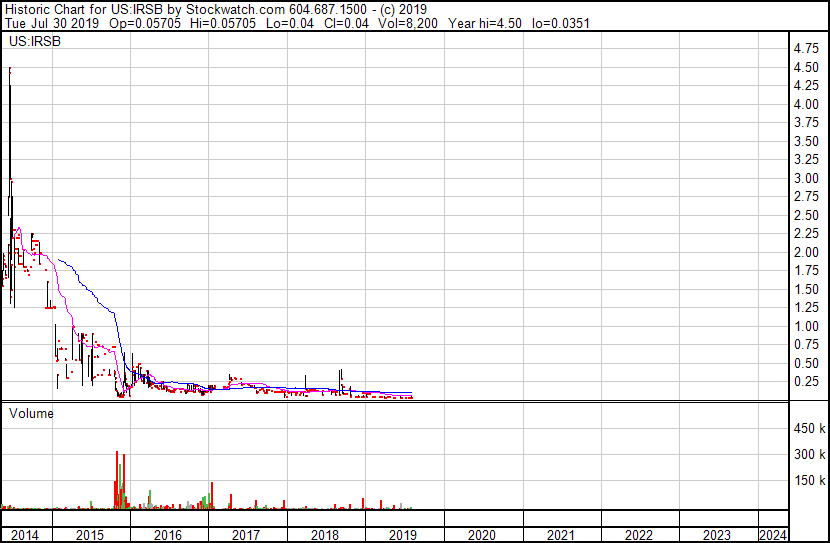Click the 2016 year label

click(168, 535)
